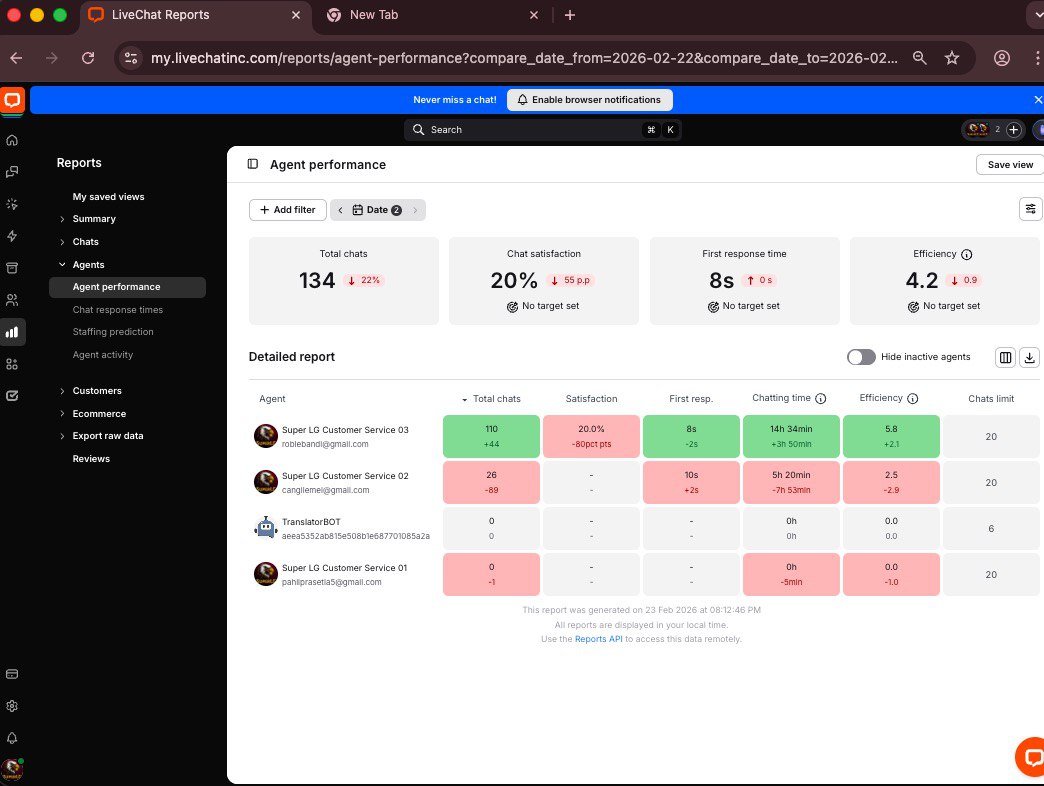Open the Chats icon in left rail
Viewport: 1044px width, 786px height.
coord(12,172)
